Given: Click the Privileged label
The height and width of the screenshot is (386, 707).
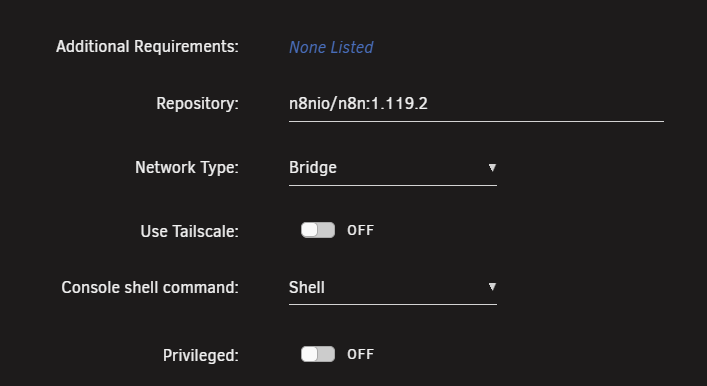Looking at the screenshot, I should point(201,355).
